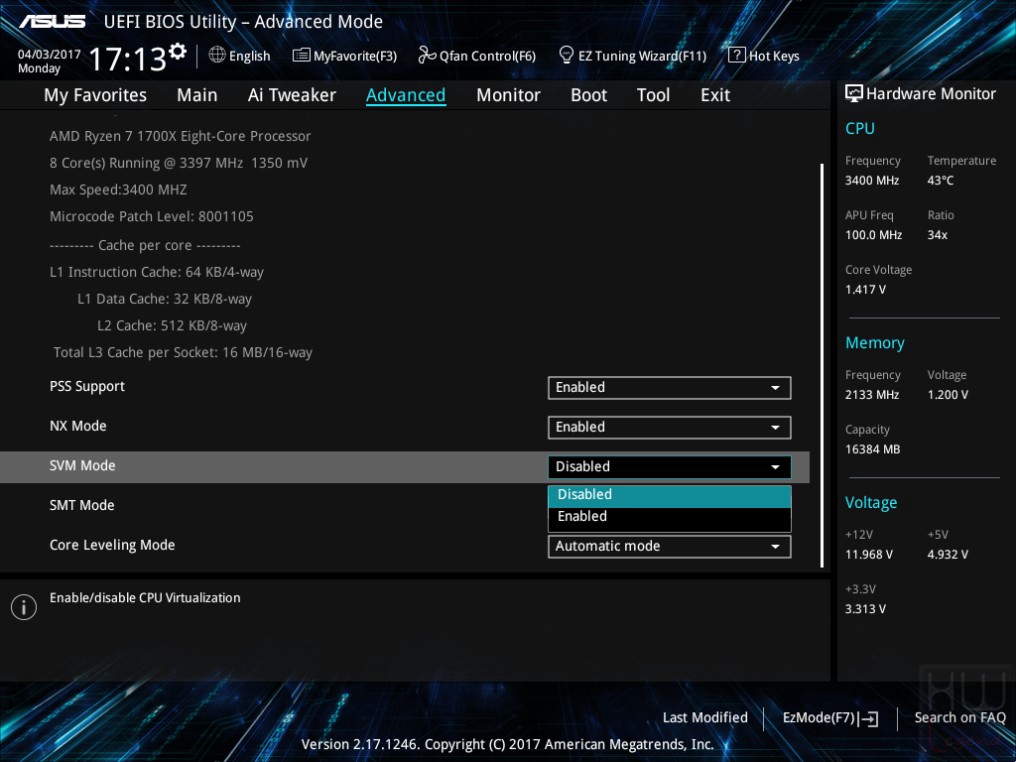Open the Core Leveling Mode dropdown

(x=669, y=546)
